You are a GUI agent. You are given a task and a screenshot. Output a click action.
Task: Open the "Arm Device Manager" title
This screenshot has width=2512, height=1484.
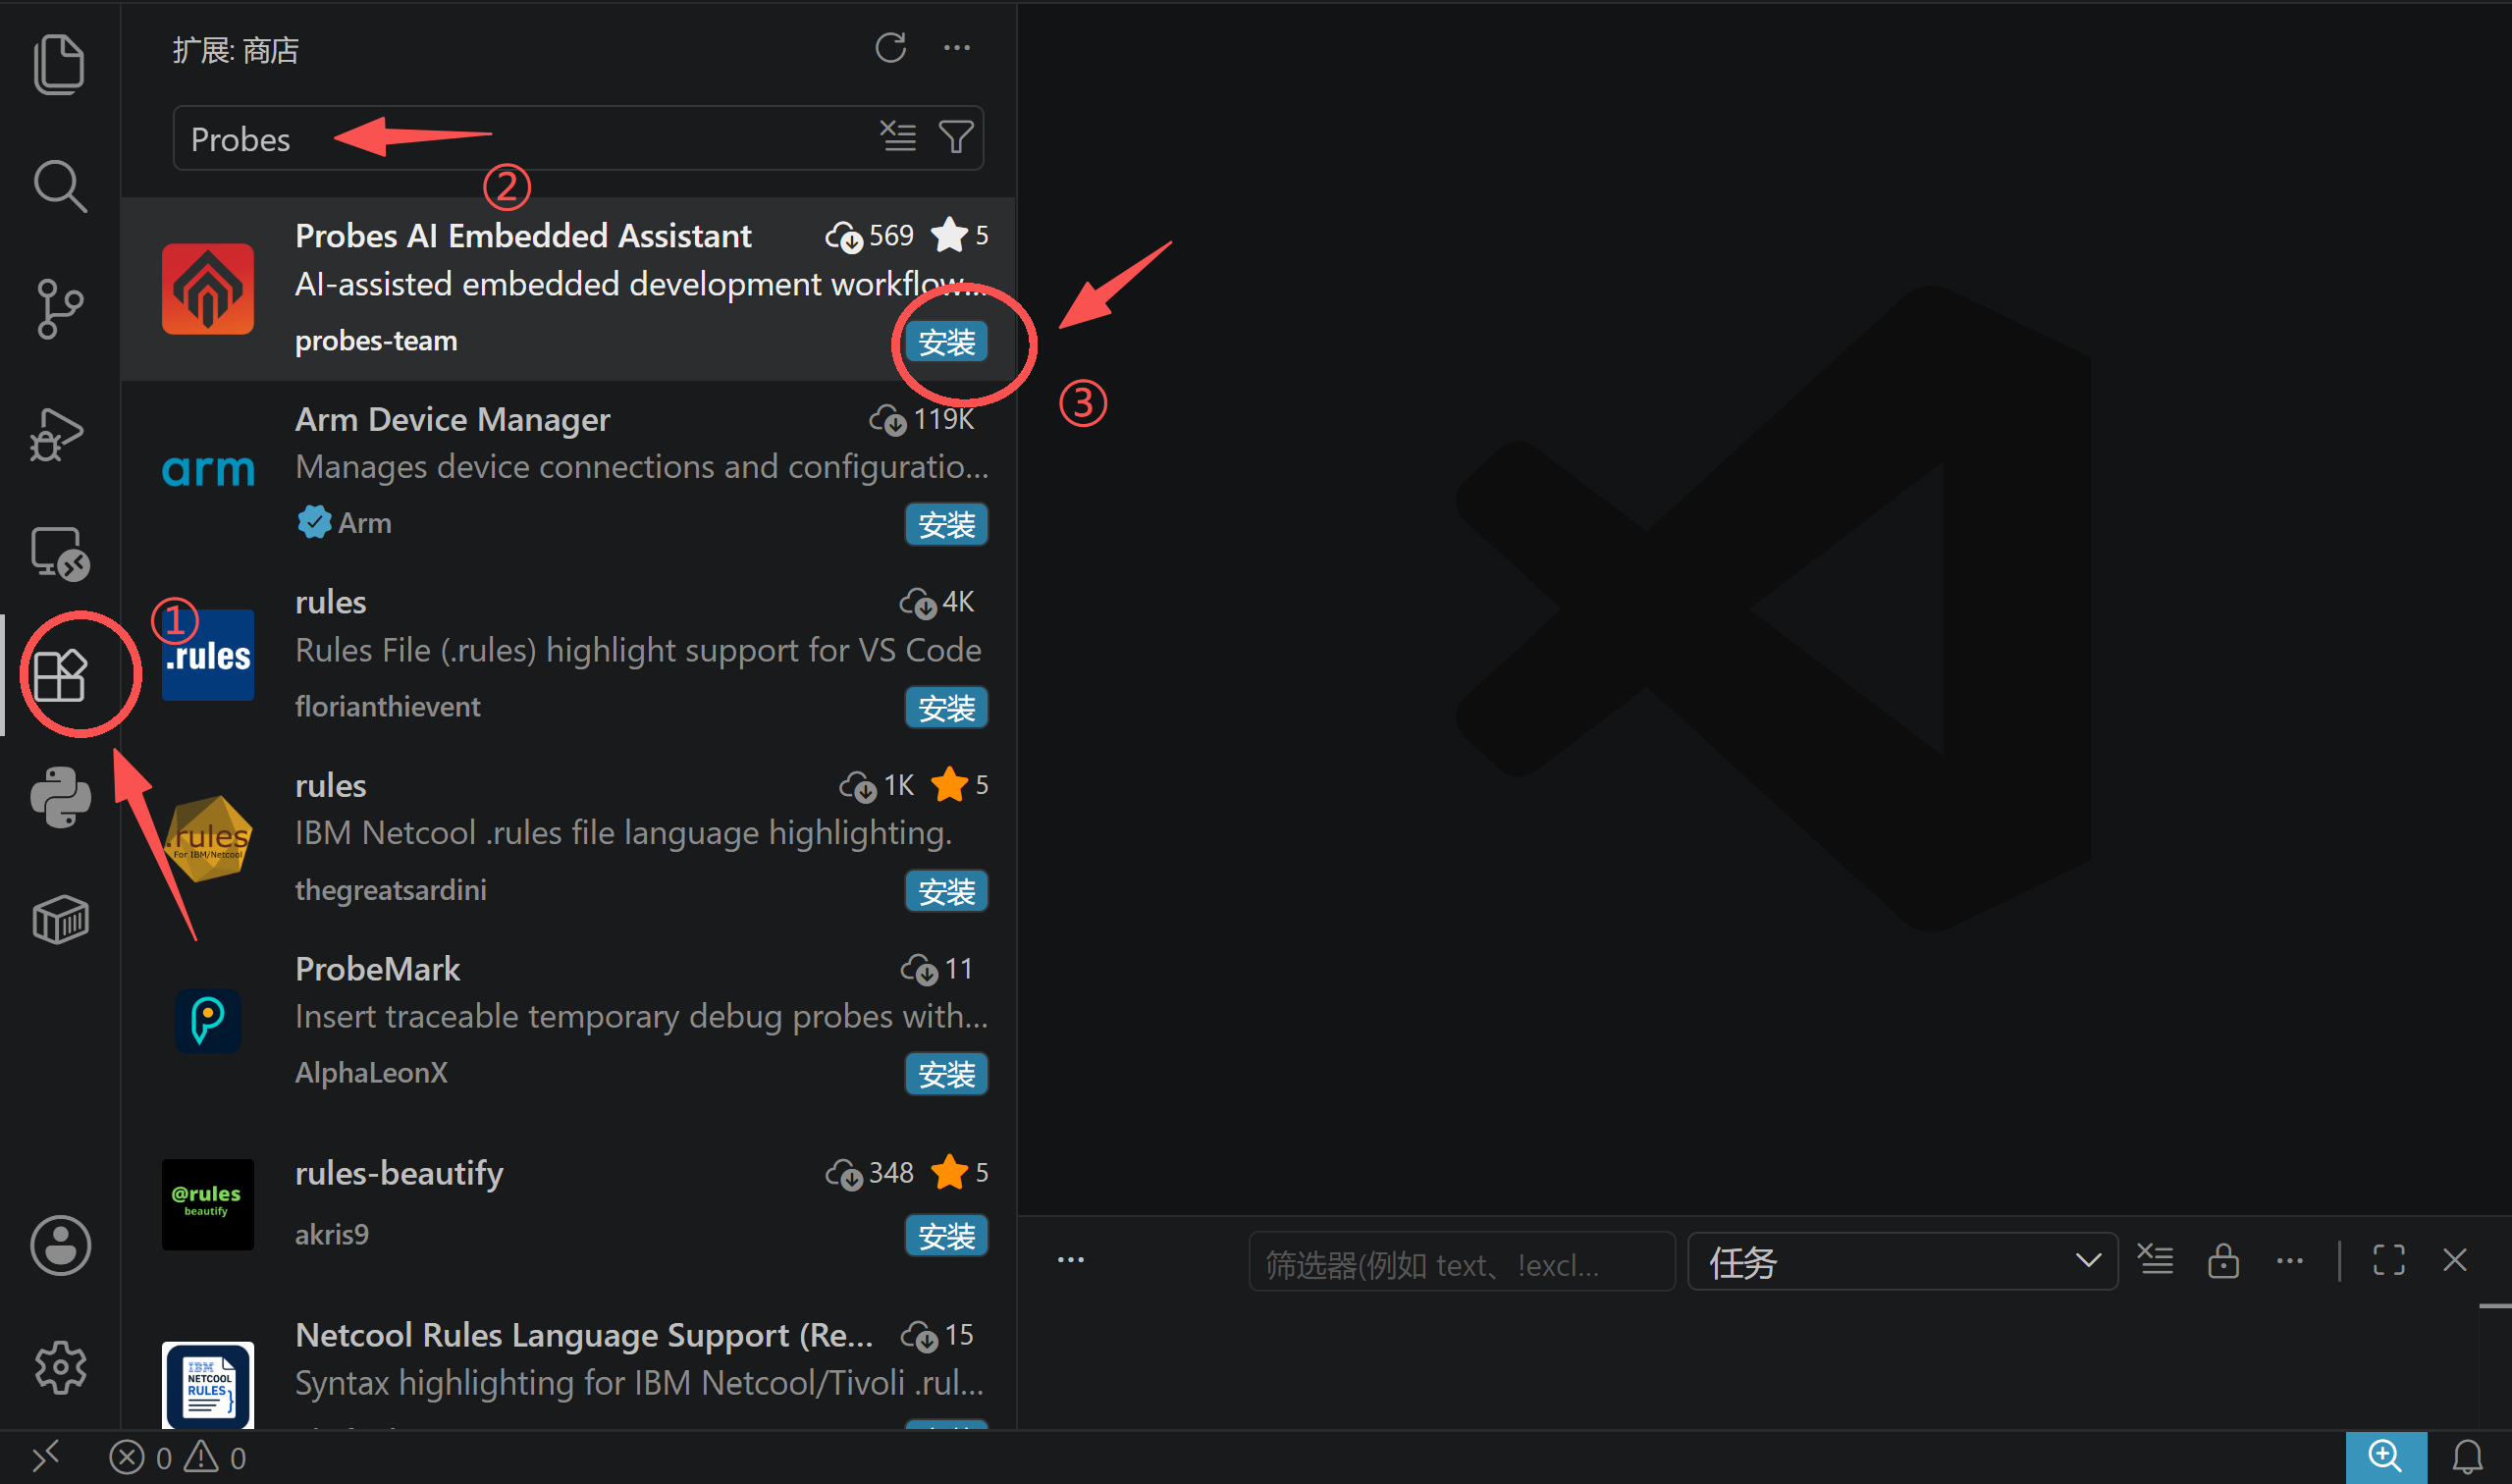(x=452, y=419)
